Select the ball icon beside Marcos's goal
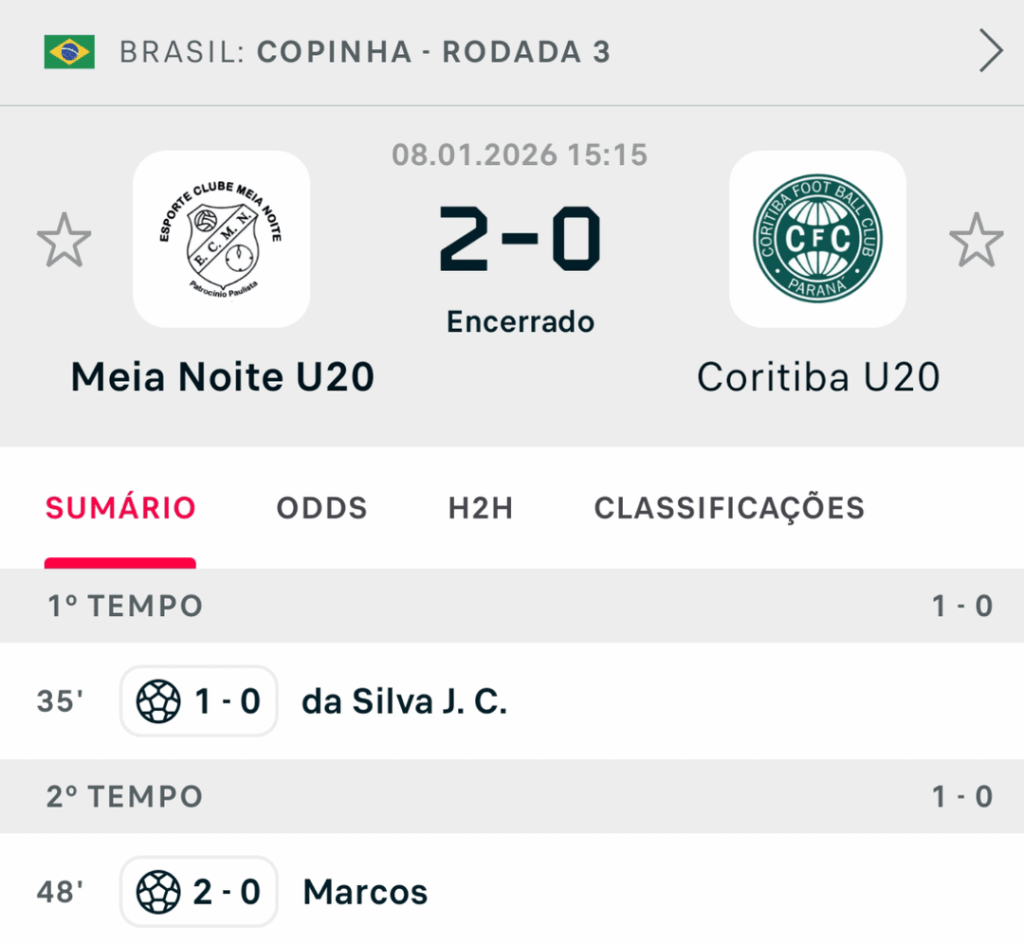The width and height of the screenshot is (1024, 944). pos(160,891)
